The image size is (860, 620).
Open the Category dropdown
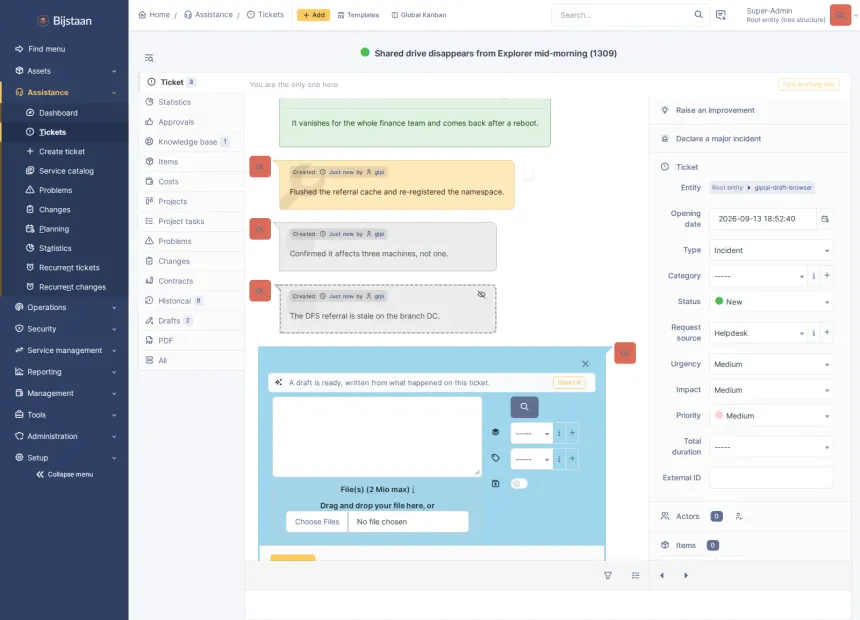(758, 276)
